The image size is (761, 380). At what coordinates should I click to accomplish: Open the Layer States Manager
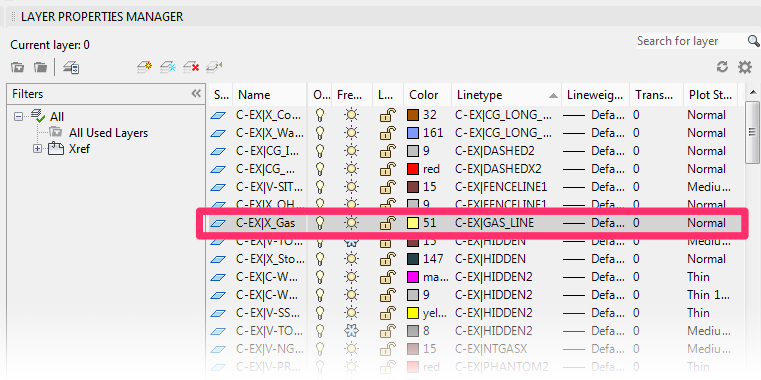pyautogui.click(x=71, y=67)
